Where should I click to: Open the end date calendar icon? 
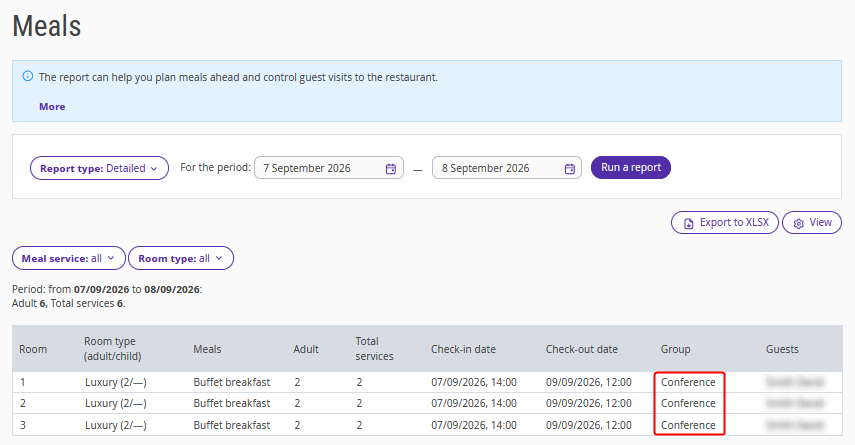point(570,169)
